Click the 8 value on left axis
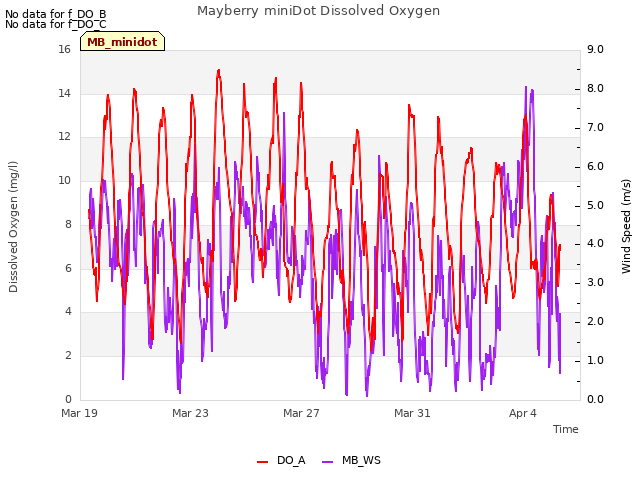The height and width of the screenshot is (480, 640). tap(68, 224)
